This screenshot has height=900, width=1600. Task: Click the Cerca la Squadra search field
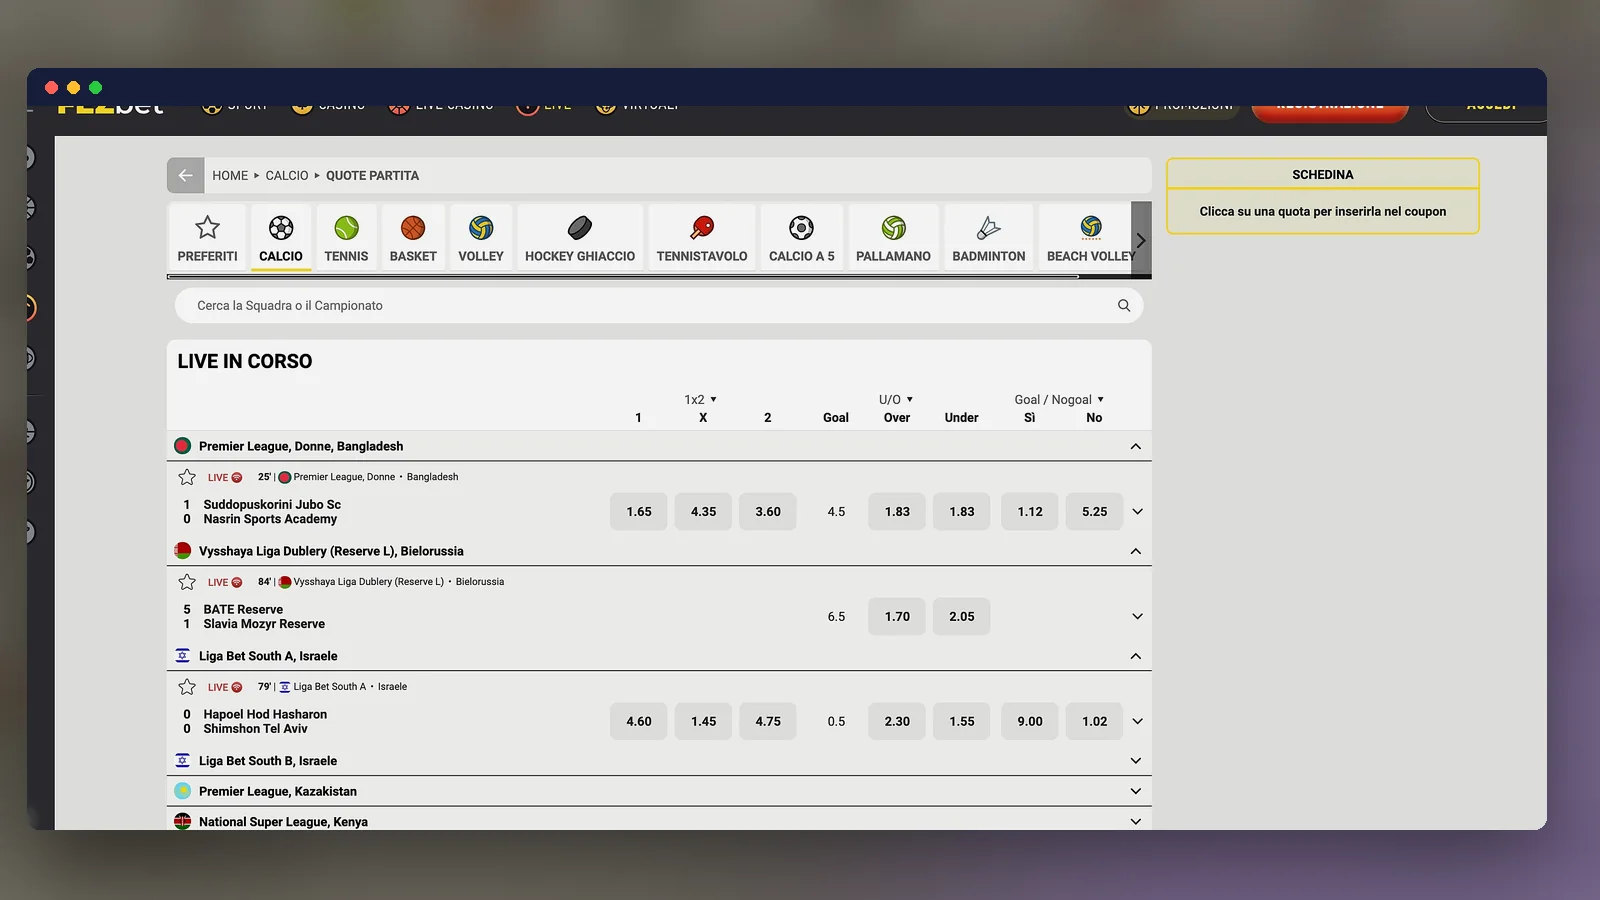[659, 306]
